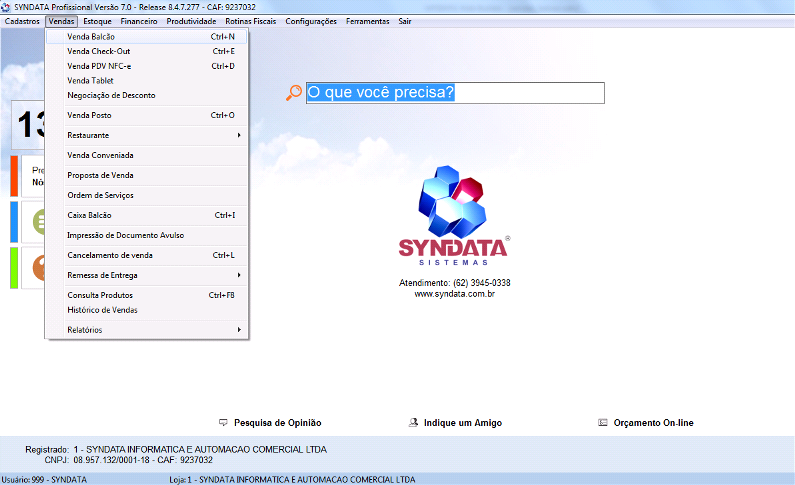Open Negociação de Desconto
Viewport: 795px width, 485px height.
(147, 95)
